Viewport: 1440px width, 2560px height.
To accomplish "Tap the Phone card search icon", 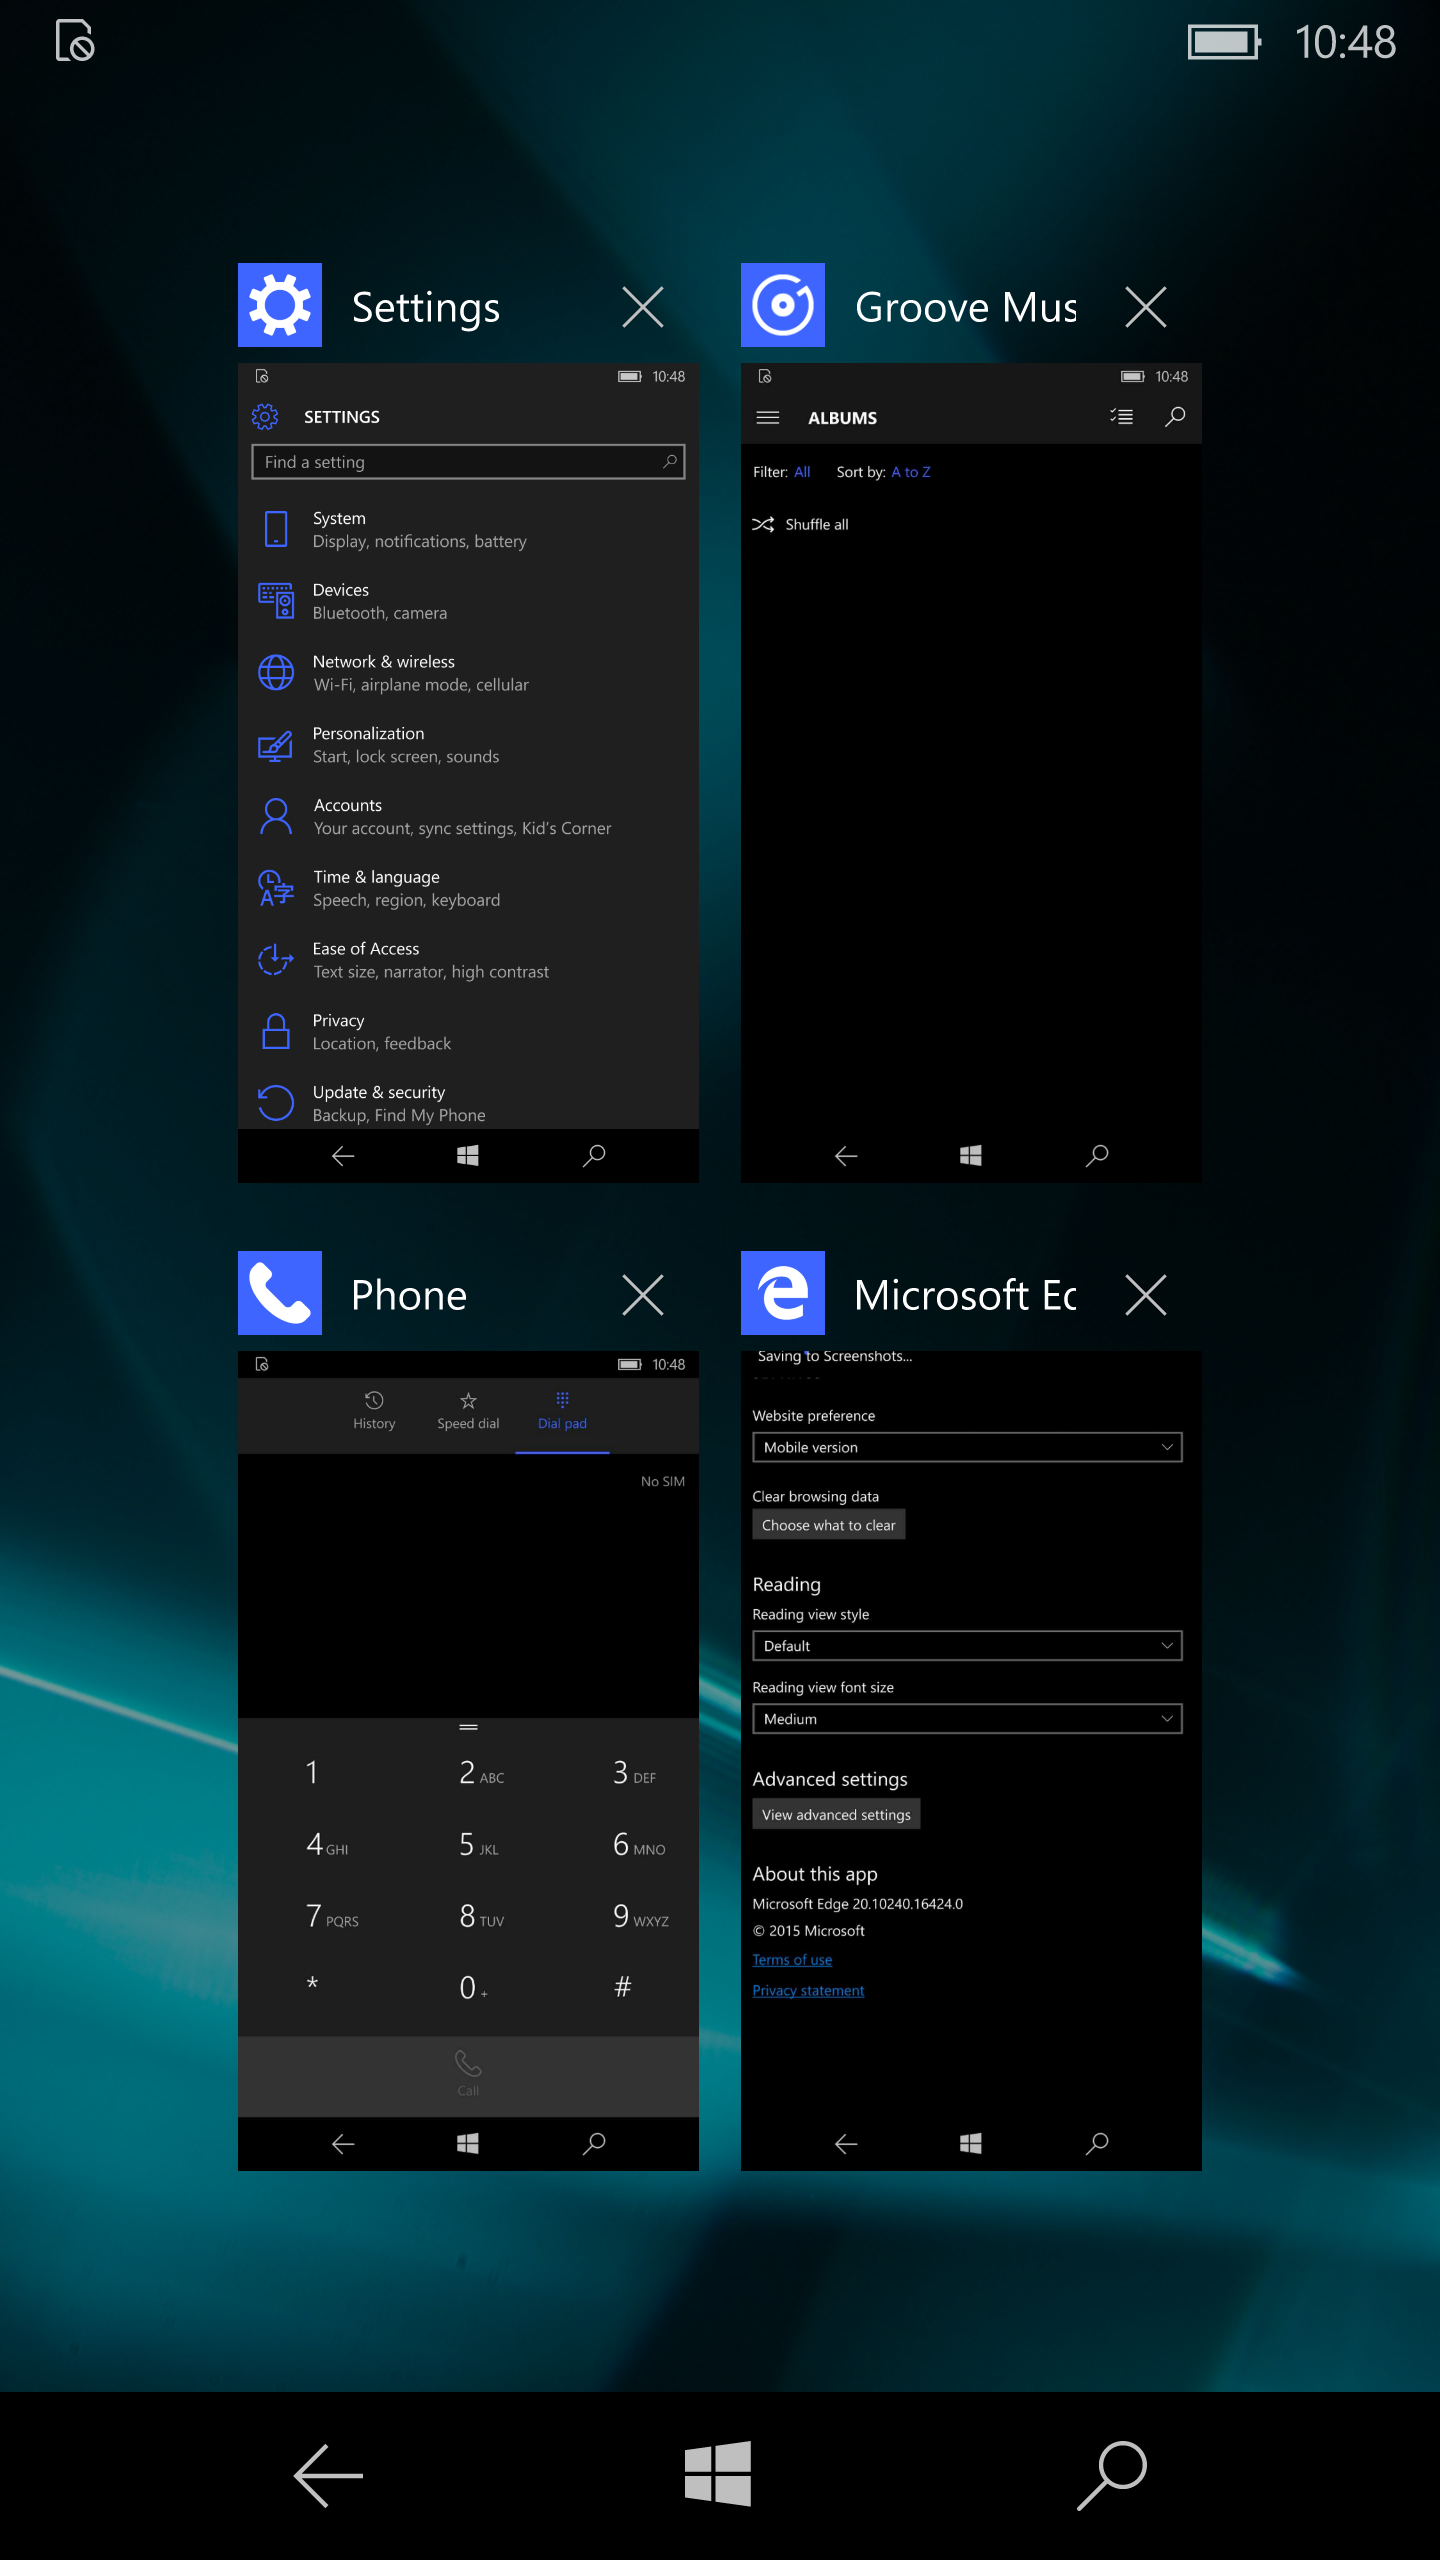I will coord(594,2143).
